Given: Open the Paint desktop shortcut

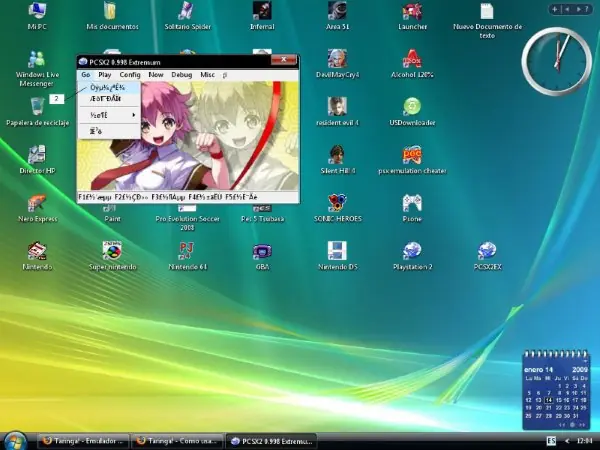Looking at the screenshot, I should pos(112,214).
